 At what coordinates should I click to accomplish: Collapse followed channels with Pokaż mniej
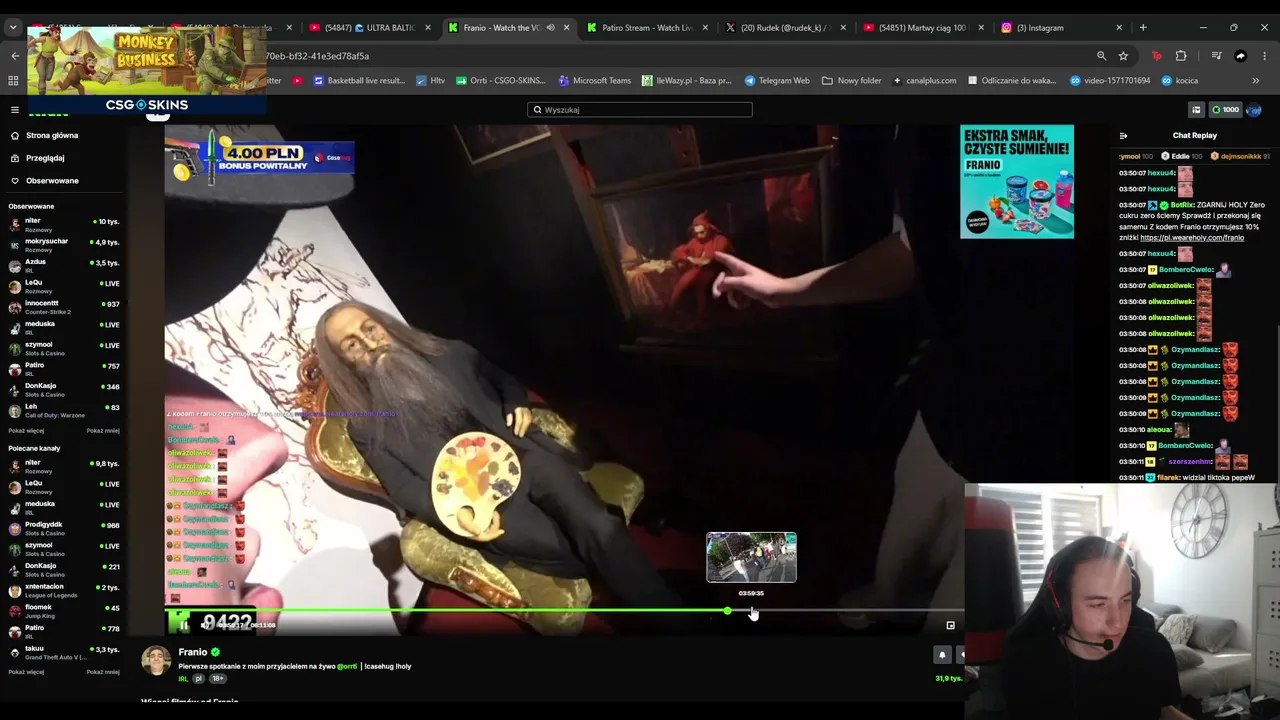coord(103,431)
